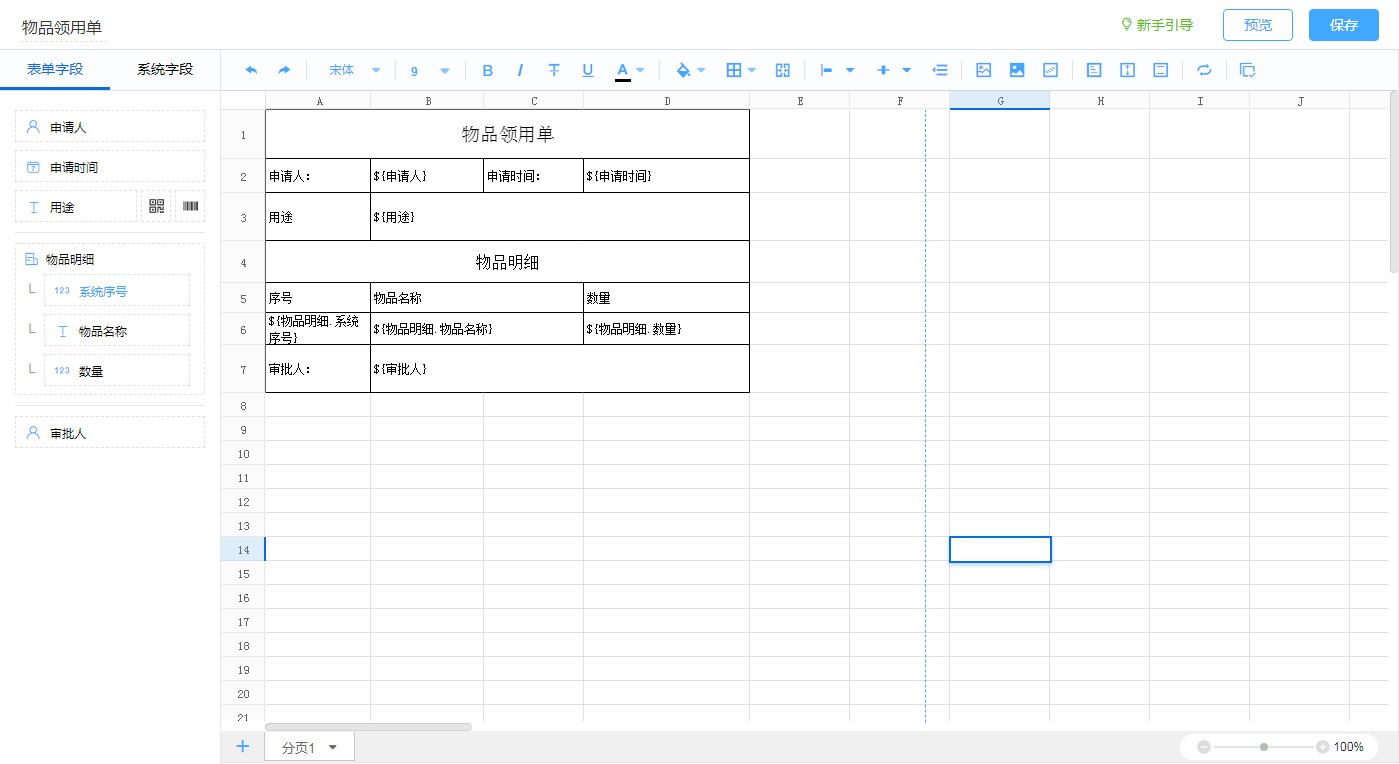Insert barcode for 用途 field

click(190, 206)
